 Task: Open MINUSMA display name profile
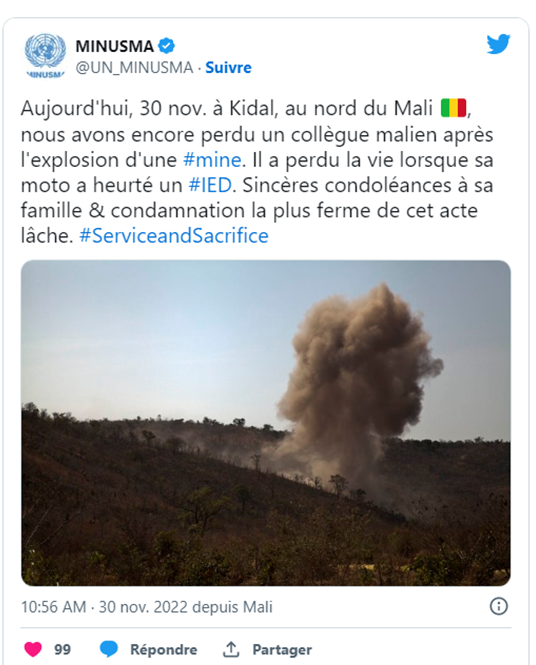(x=114, y=46)
